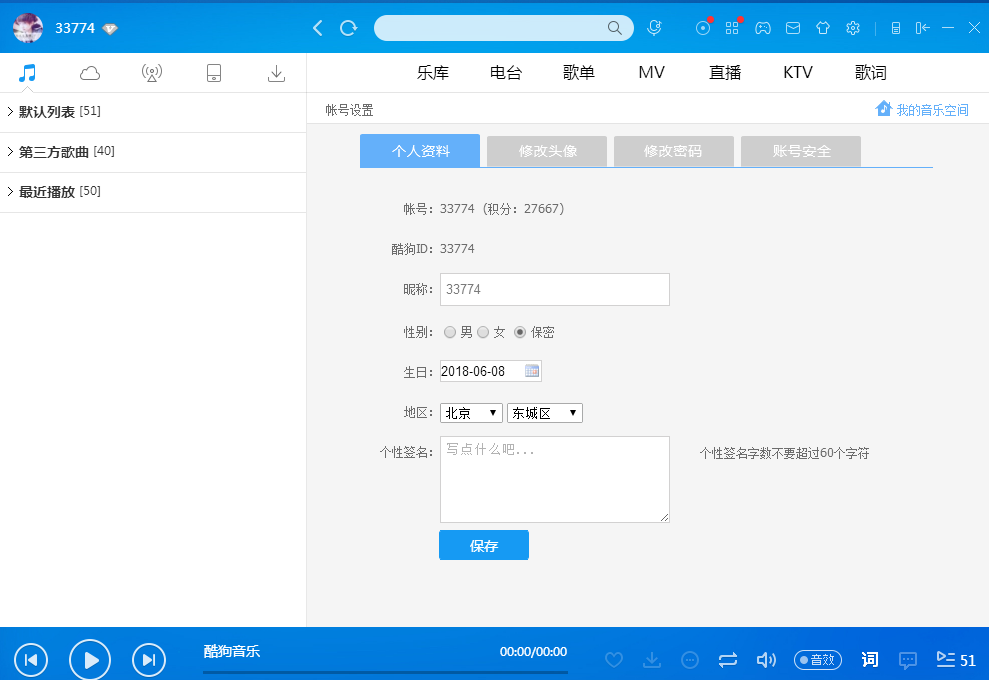Open more options ellipsis in player bar
The height and width of the screenshot is (680, 989).
690,660
